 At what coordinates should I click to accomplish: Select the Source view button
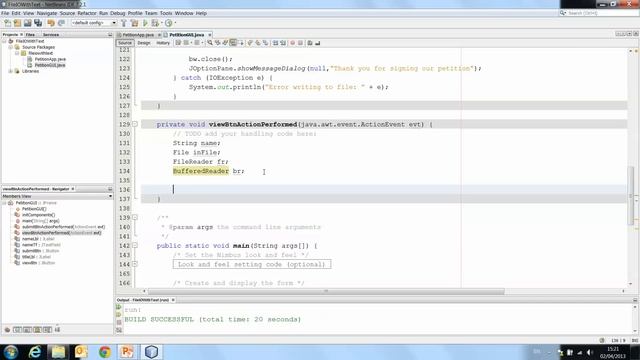(x=125, y=43)
